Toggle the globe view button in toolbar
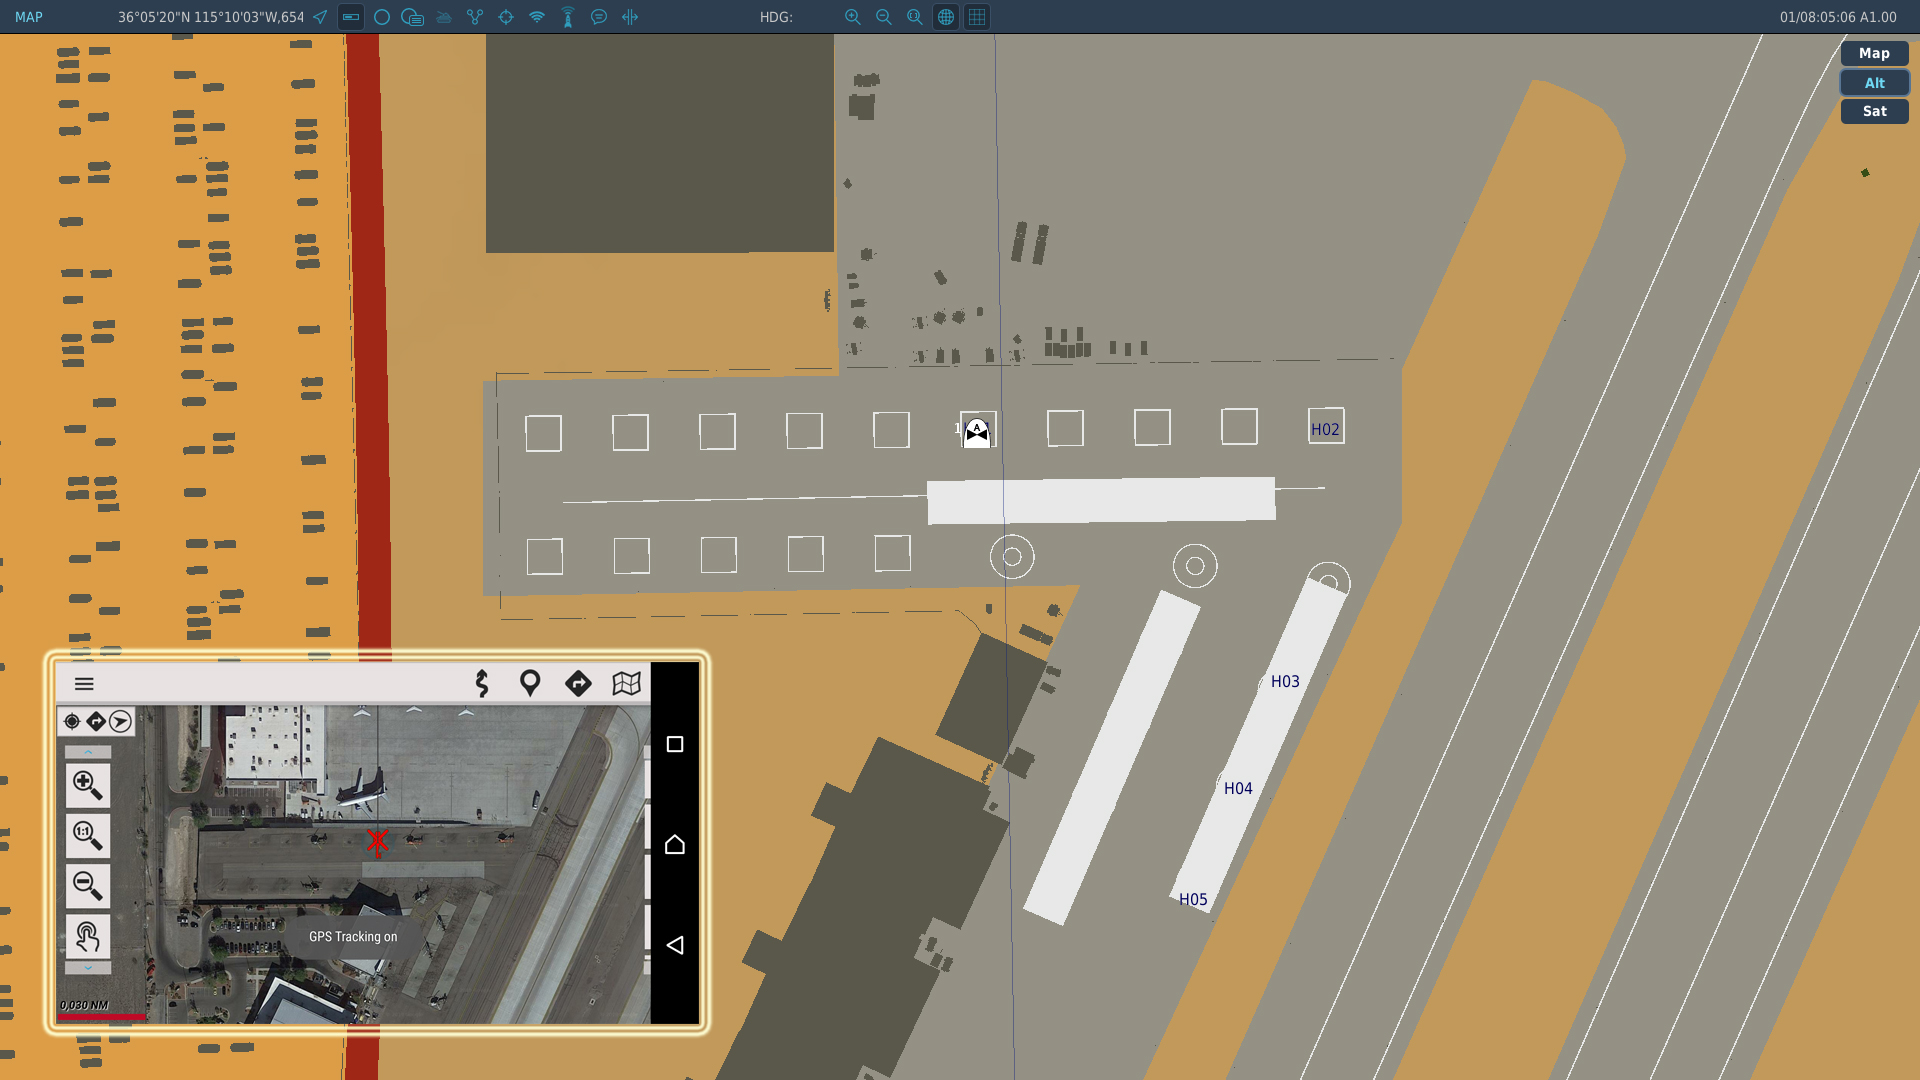 946,17
